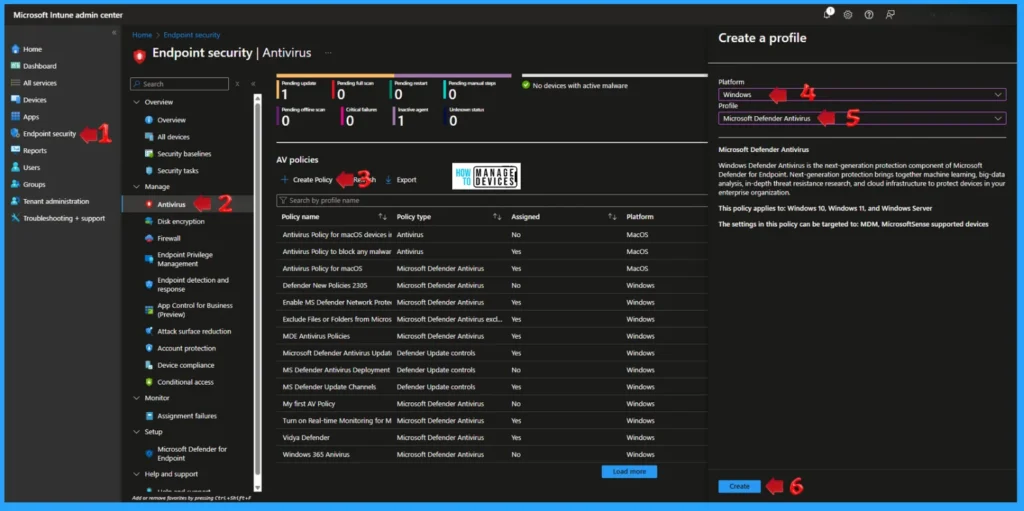Click the Search by profile name field
This screenshot has width=1024, height=511.
tap(491, 201)
